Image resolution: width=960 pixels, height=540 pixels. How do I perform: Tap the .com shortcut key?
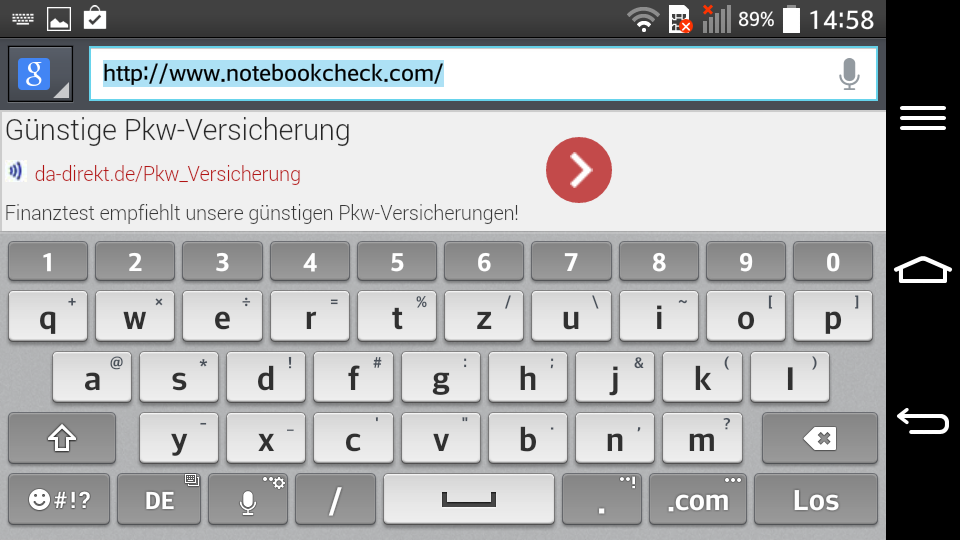tap(697, 499)
